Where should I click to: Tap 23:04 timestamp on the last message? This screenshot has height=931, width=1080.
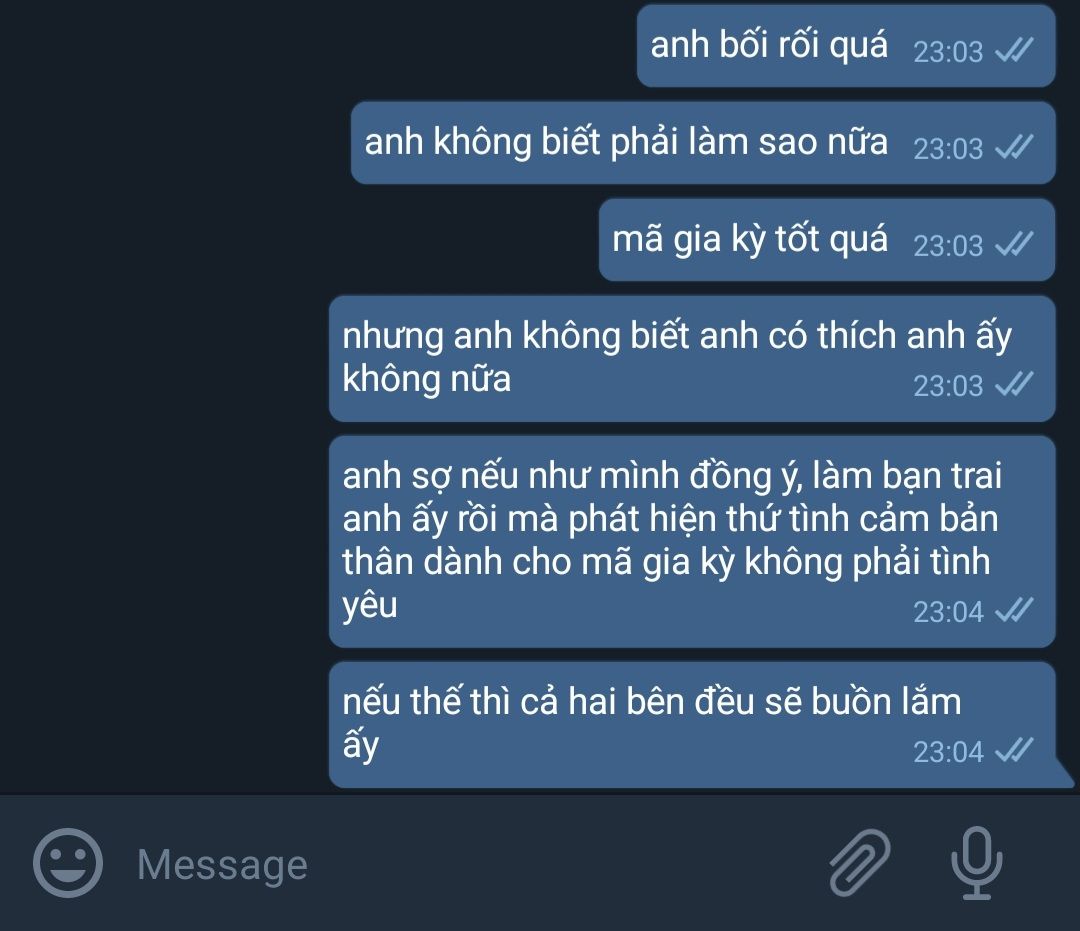coord(948,752)
